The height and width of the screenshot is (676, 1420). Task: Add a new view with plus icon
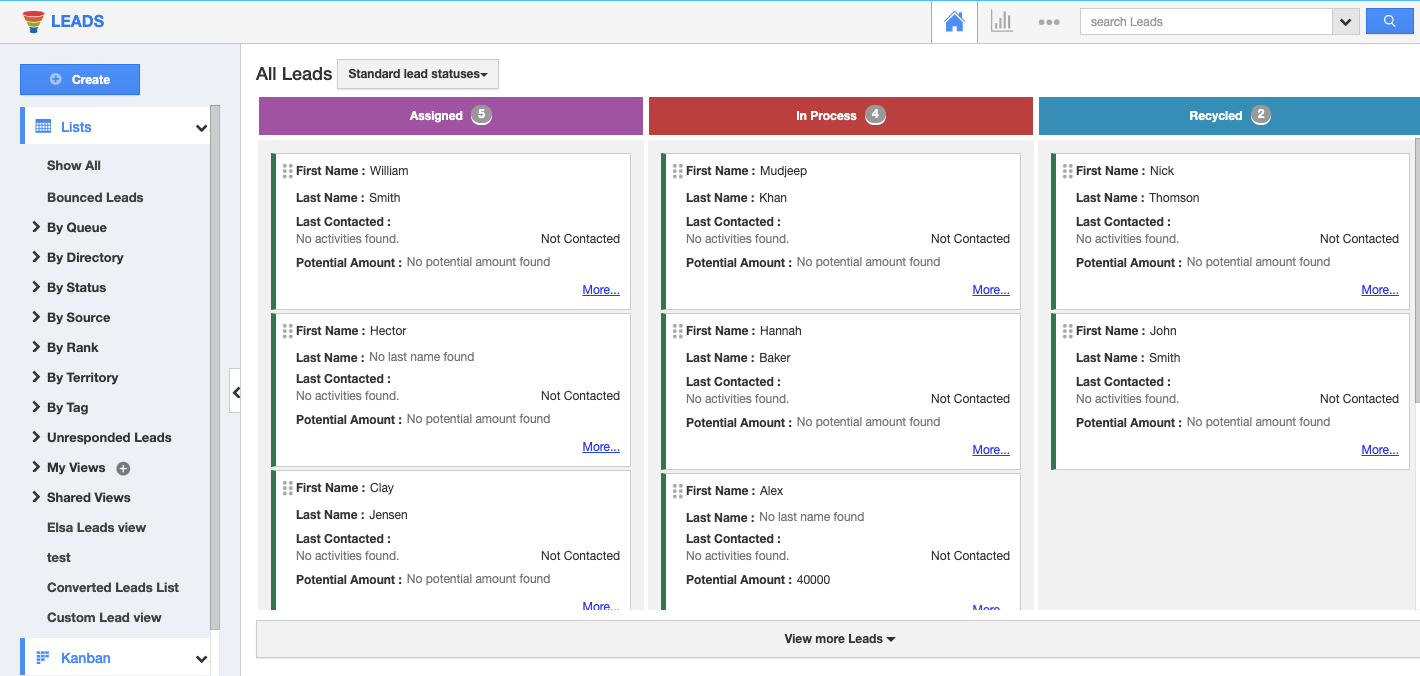pos(123,468)
